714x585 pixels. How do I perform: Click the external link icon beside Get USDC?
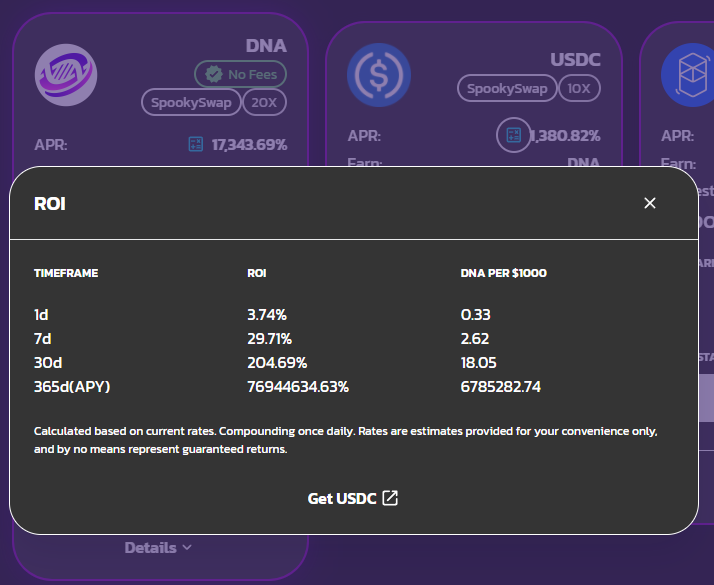coord(390,498)
